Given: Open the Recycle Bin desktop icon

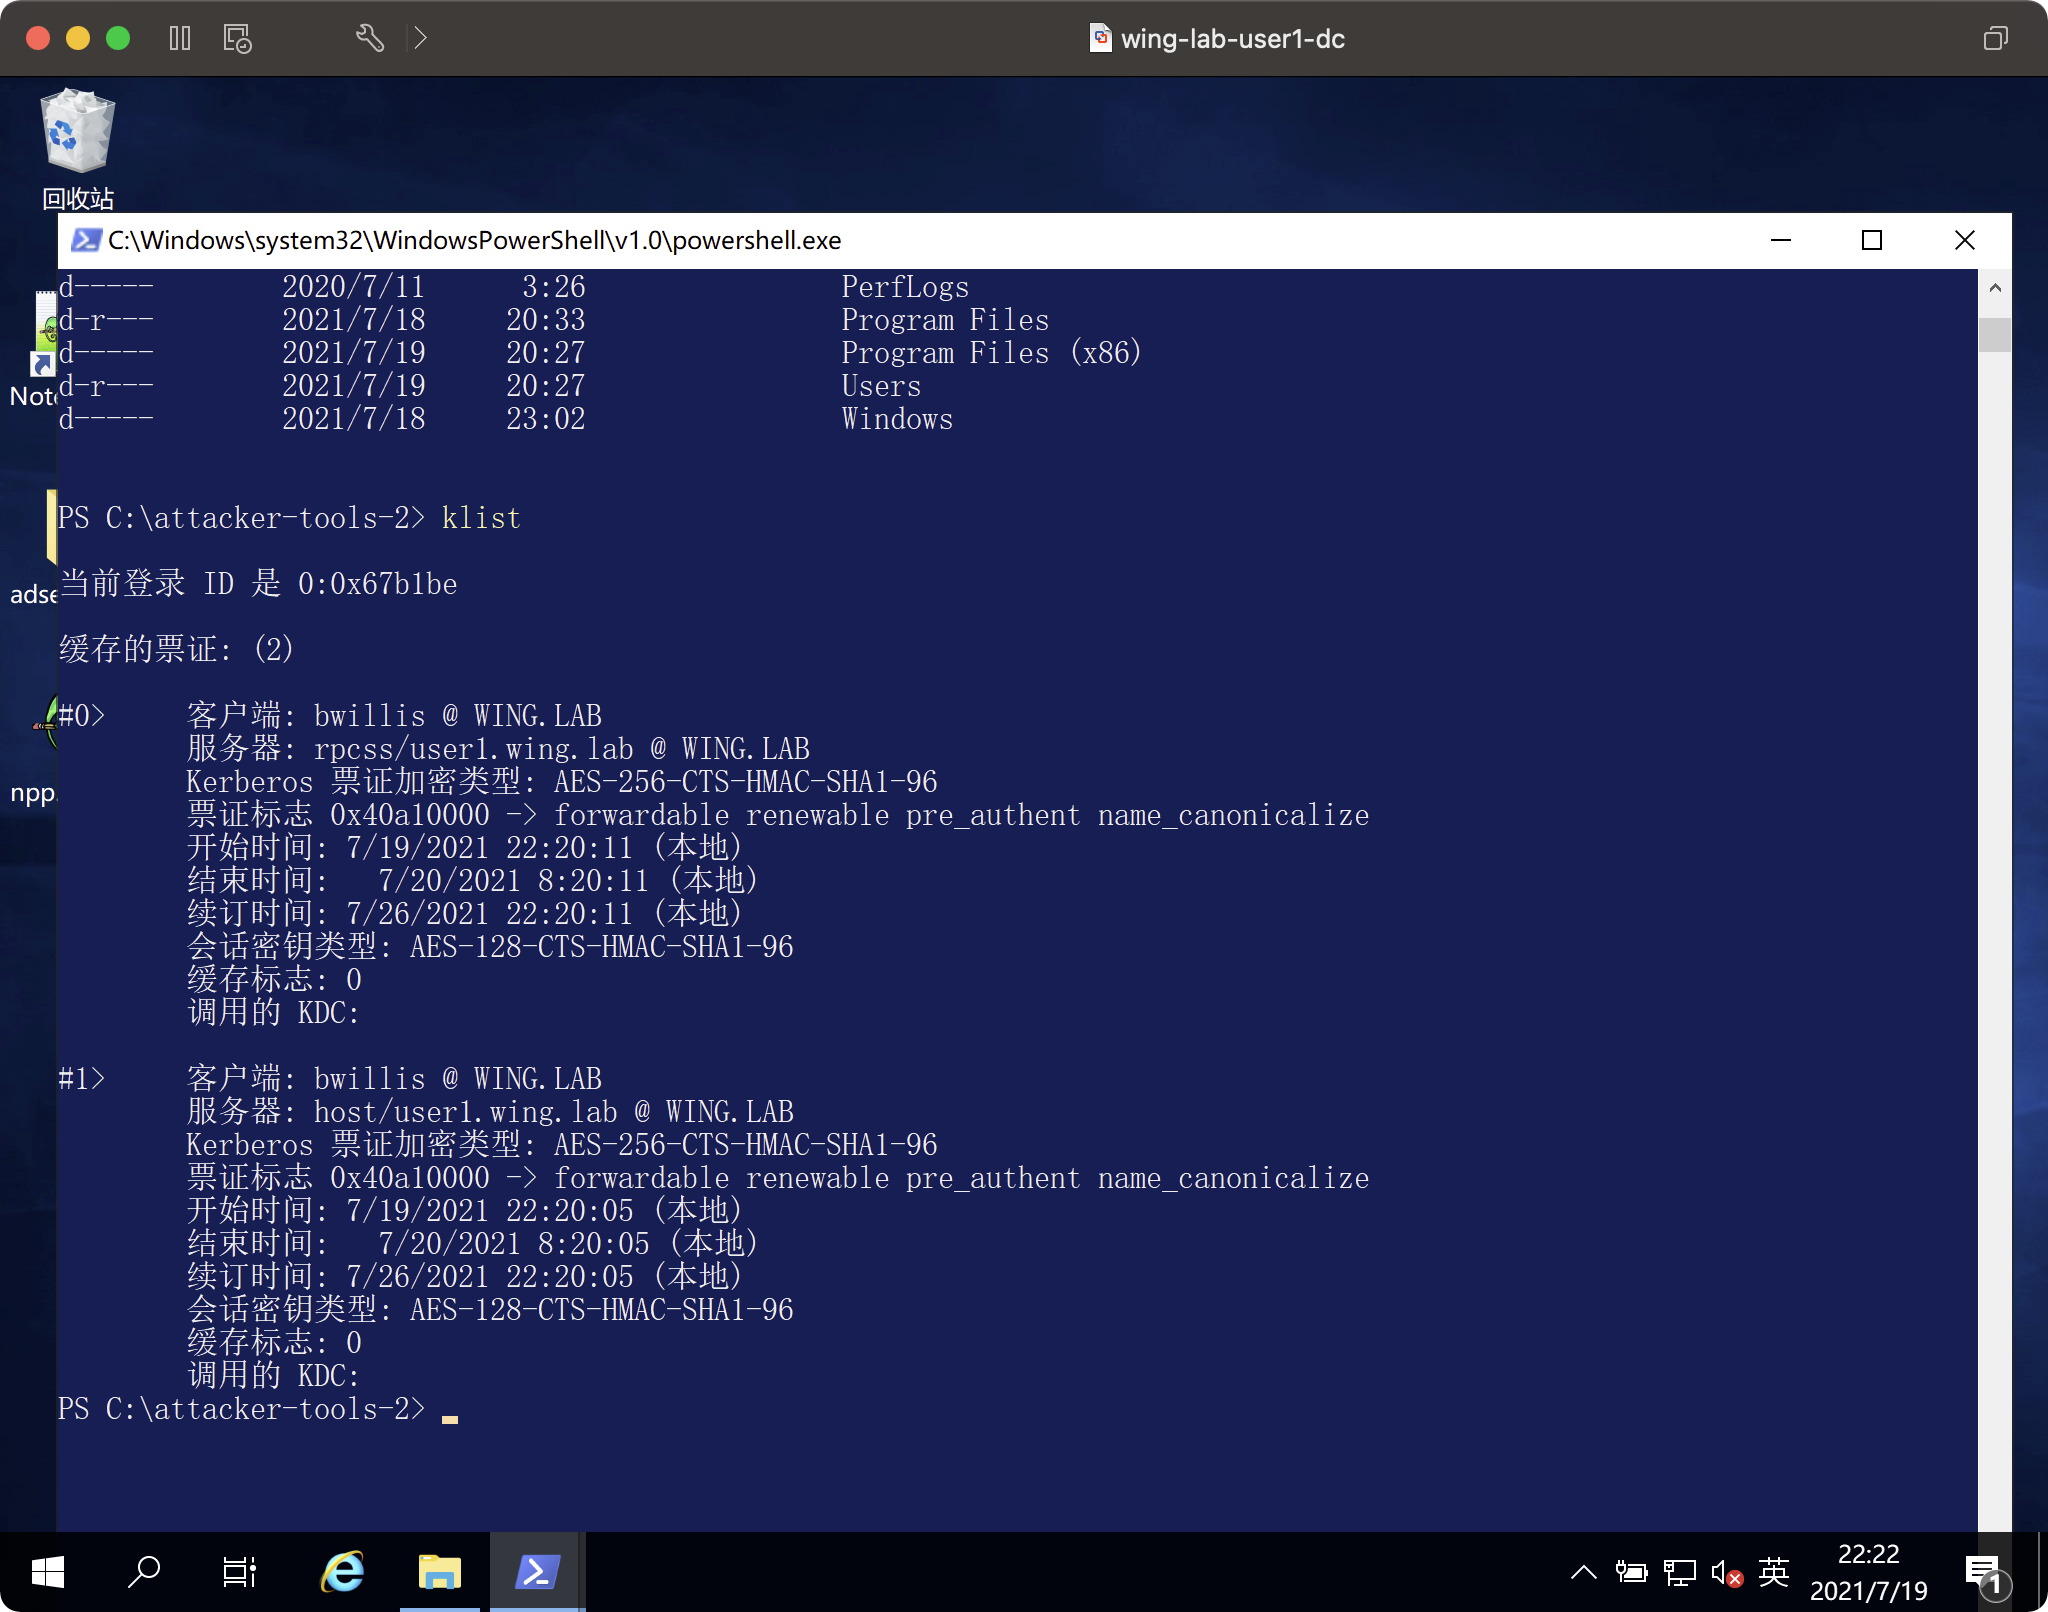Looking at the screenshot, I should pyautogui.click(x=78, y=150).
